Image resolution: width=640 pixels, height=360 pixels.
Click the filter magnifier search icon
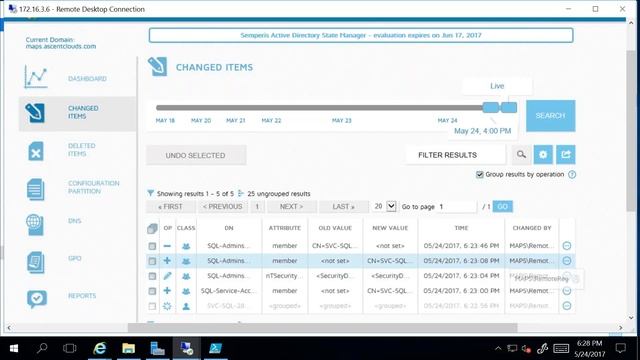click(x=521, y=155)
